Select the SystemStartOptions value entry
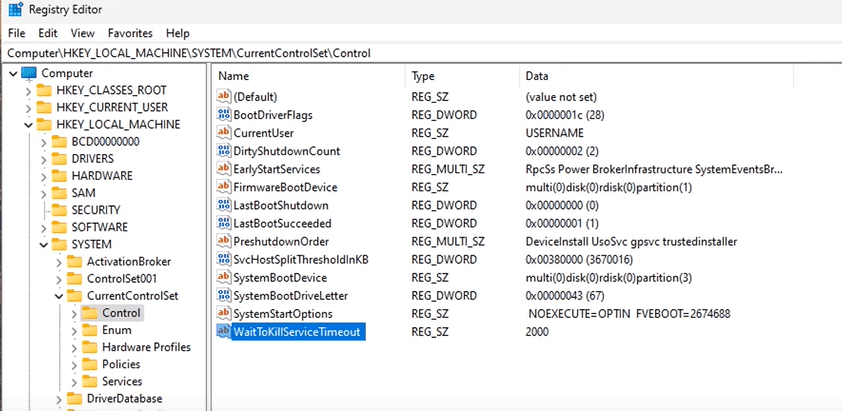The width and height of the screenshot is (842, 411). [x=285, y=313]
